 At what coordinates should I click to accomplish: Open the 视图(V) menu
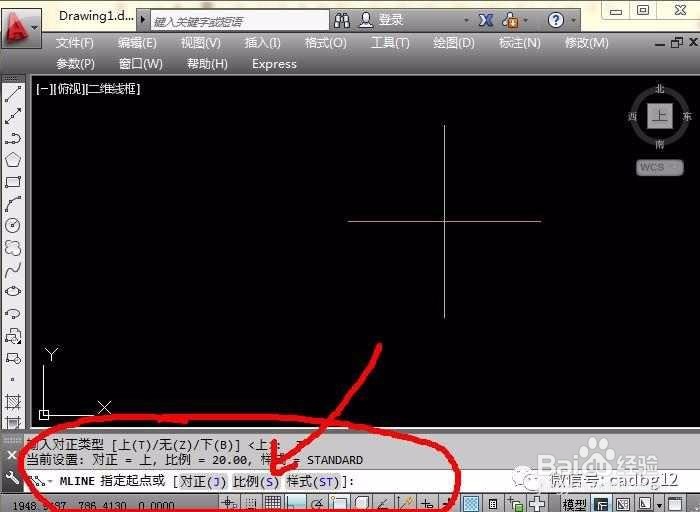click(201, 43)
